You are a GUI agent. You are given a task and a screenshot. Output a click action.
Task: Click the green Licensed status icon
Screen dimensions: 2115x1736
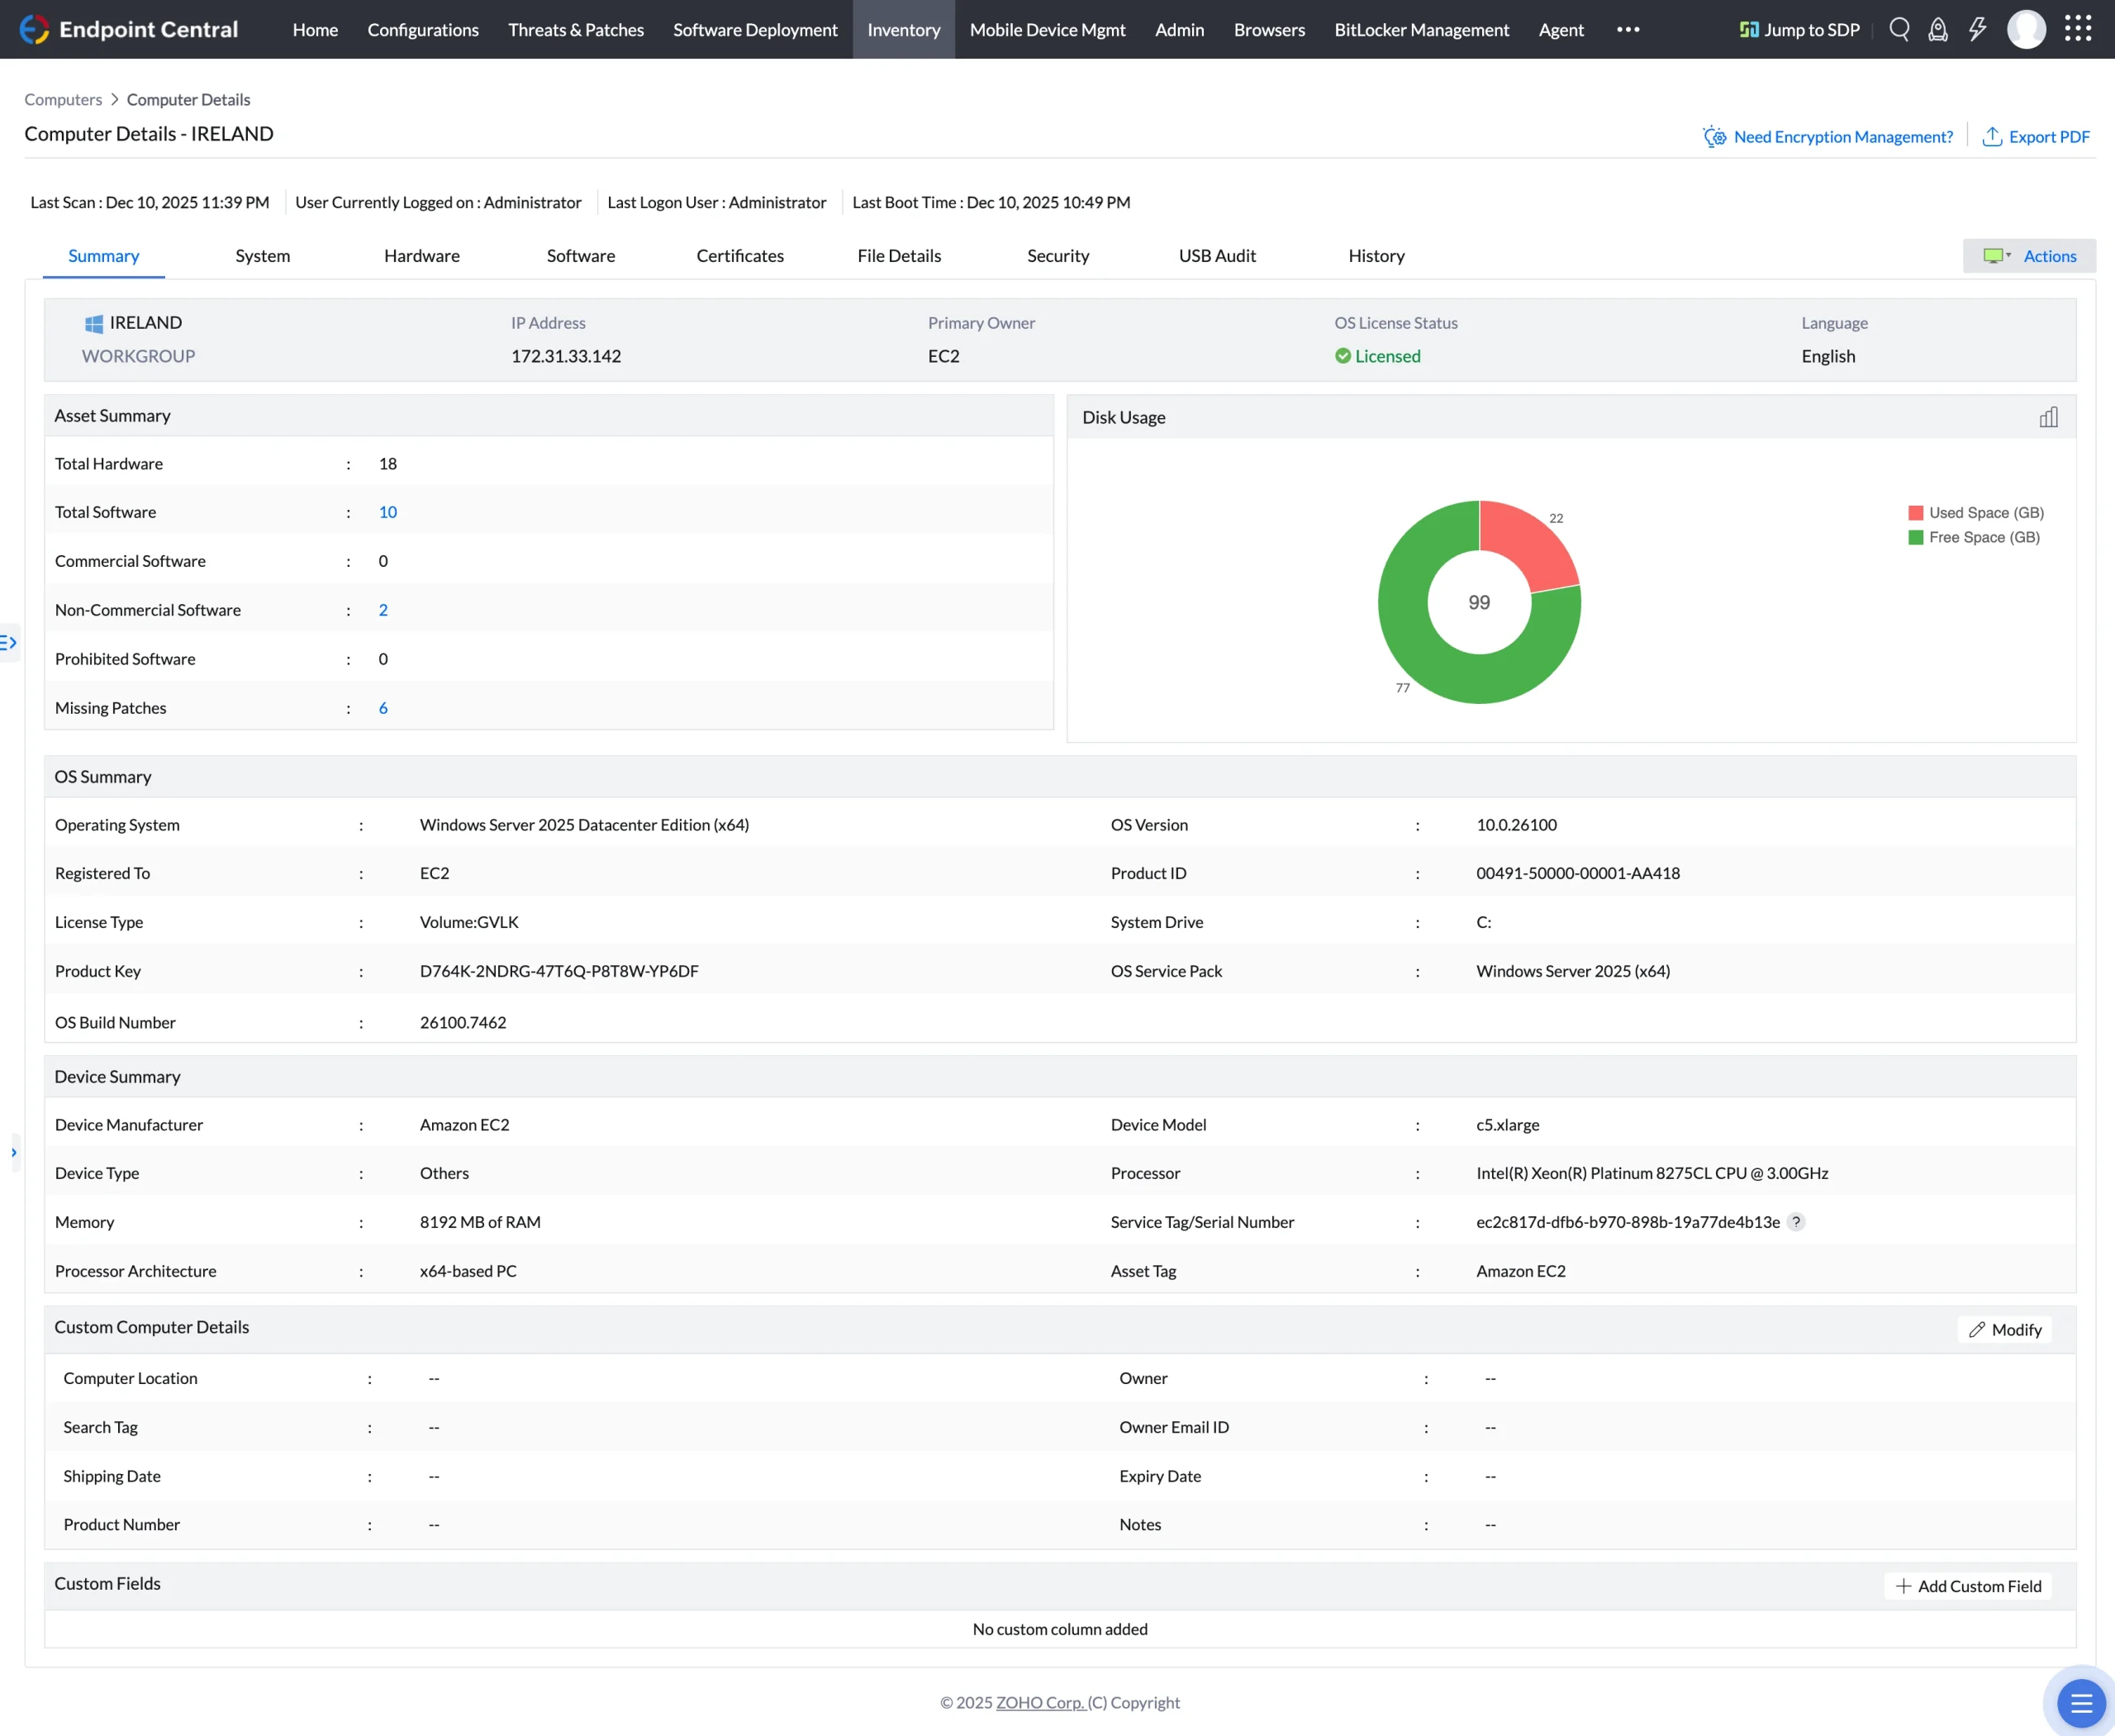coord(1343,356)
